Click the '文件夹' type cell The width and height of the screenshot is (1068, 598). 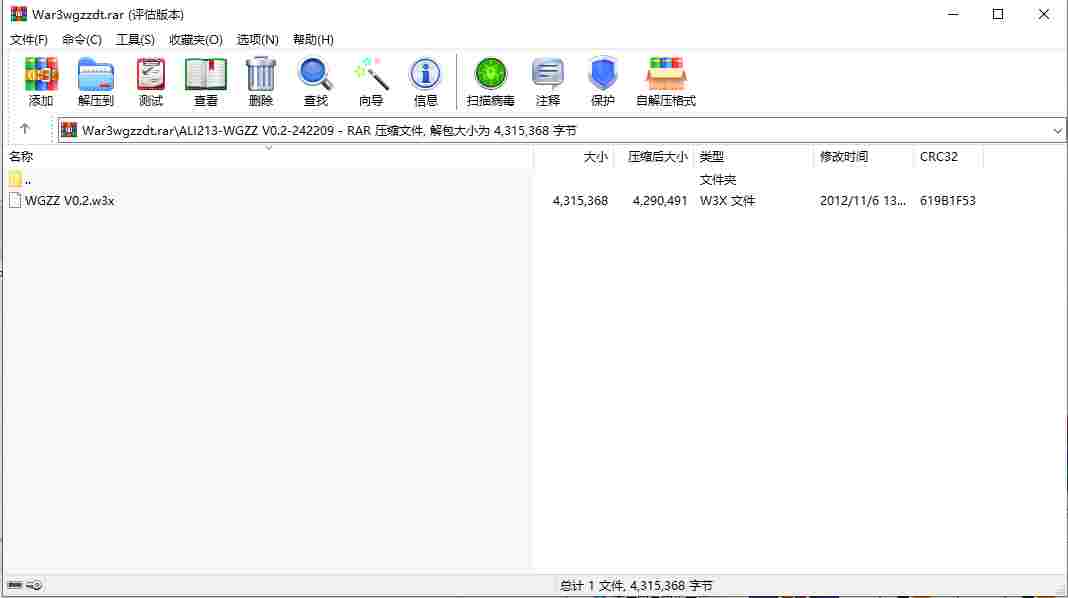click(x=718, y=180)
